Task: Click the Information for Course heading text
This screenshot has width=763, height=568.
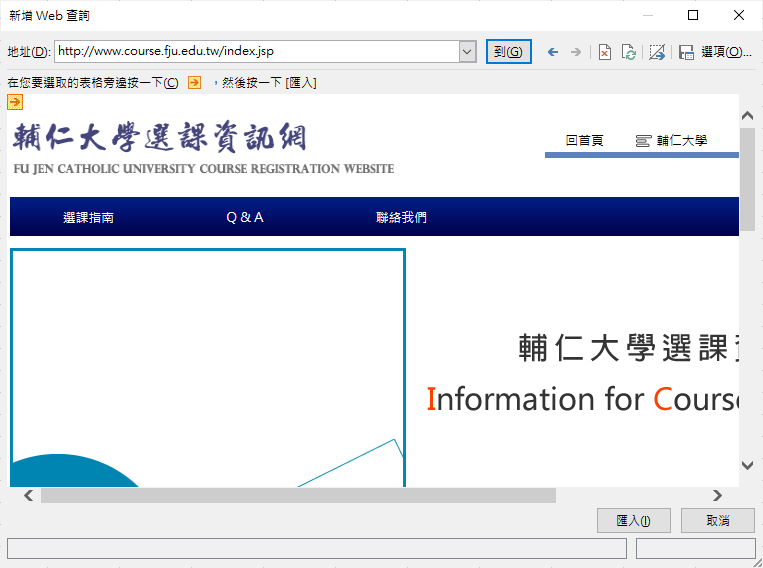Action: [582, 400]
